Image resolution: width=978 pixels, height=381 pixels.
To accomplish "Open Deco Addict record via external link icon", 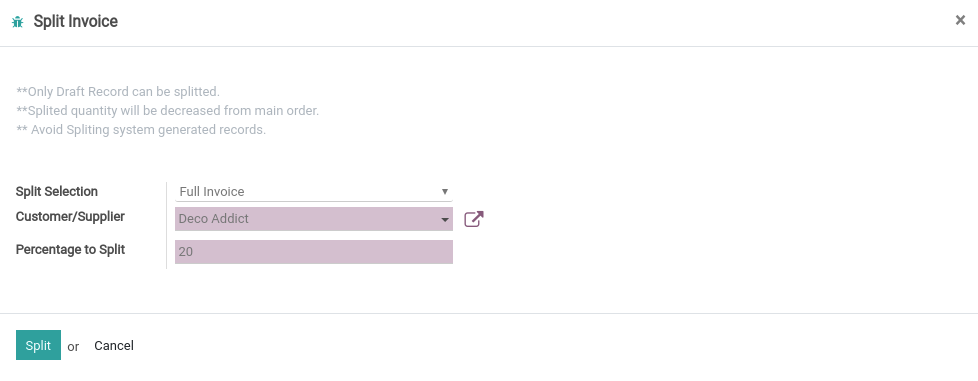I will (474, 219).
